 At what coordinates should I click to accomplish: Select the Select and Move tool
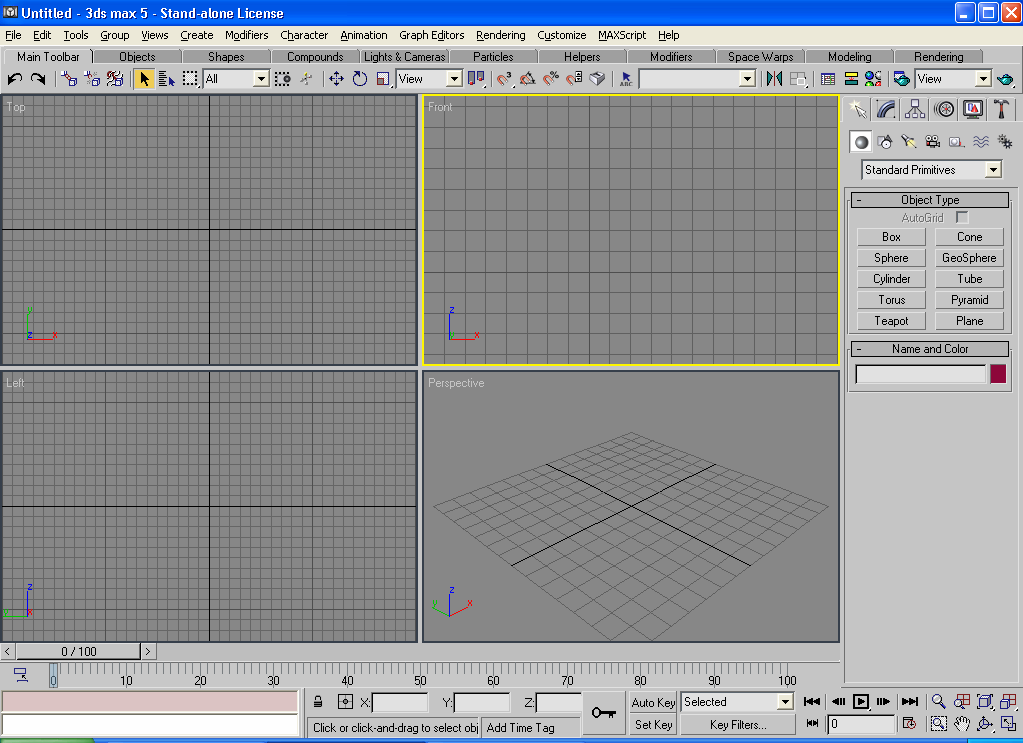[336, 79]
